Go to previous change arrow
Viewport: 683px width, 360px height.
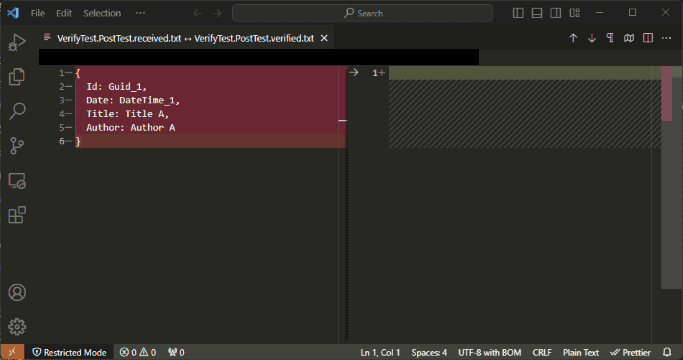573,38
